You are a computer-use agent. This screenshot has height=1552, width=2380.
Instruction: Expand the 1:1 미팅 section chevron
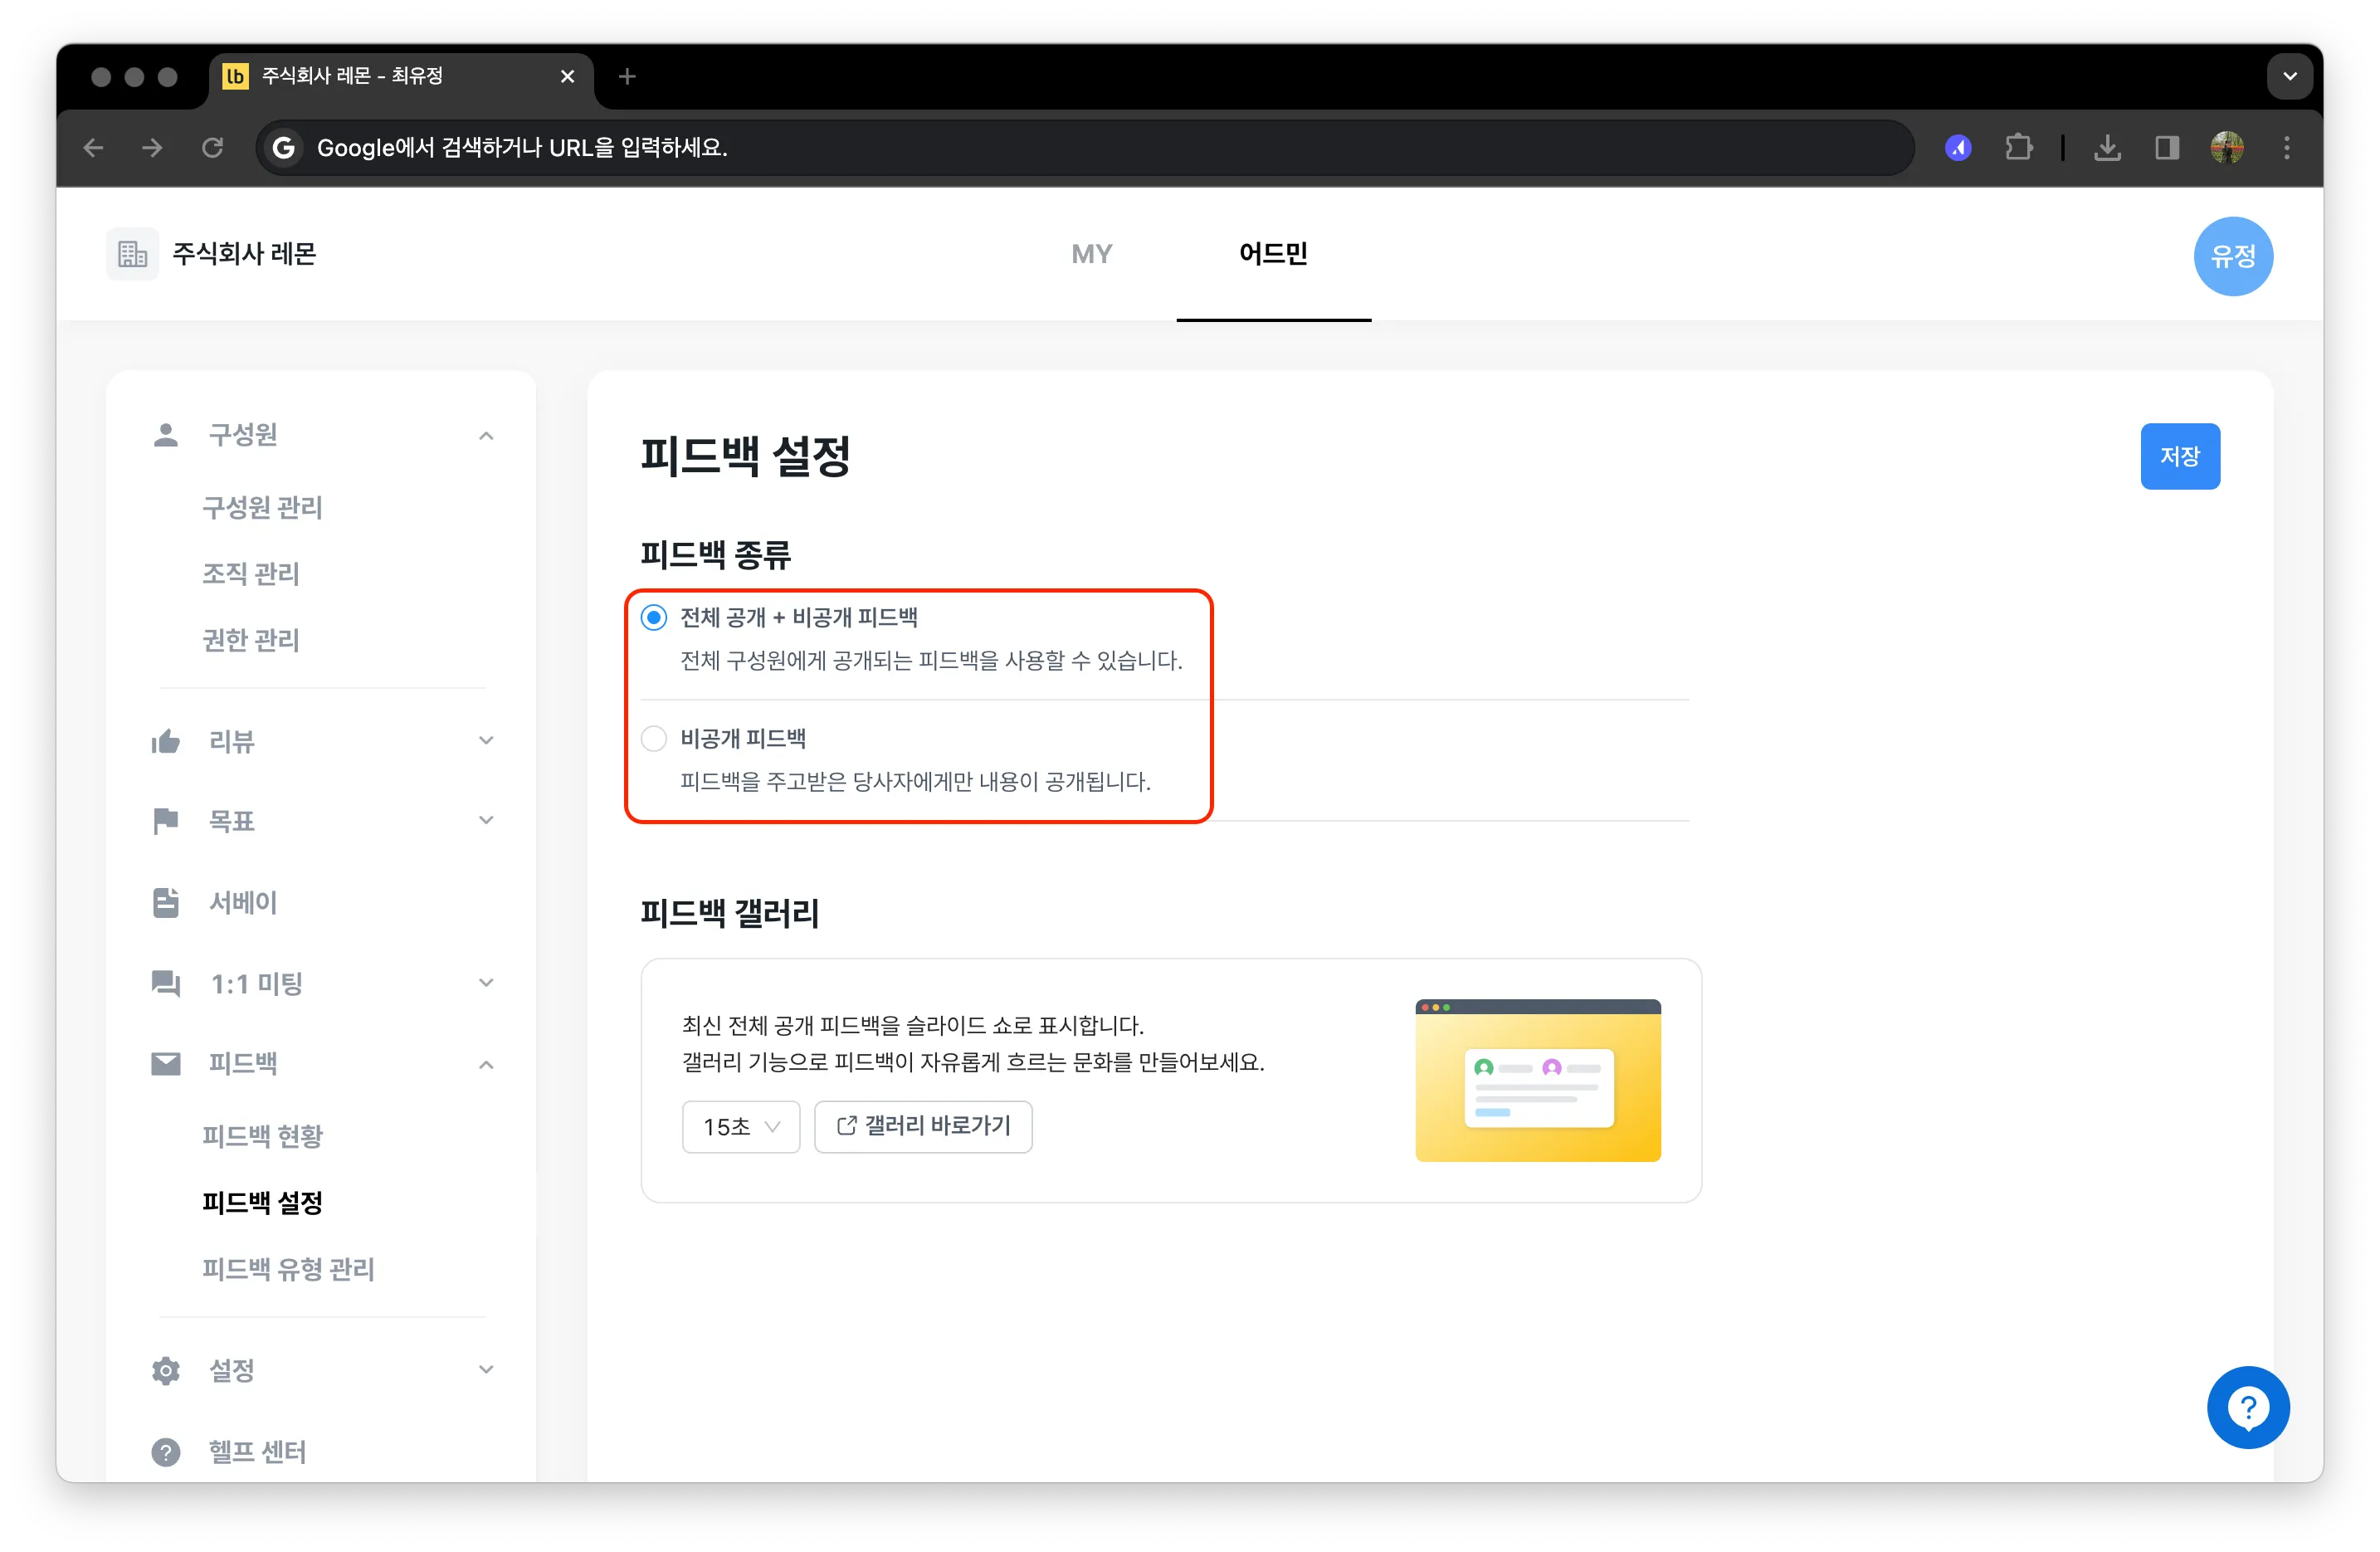486,983
